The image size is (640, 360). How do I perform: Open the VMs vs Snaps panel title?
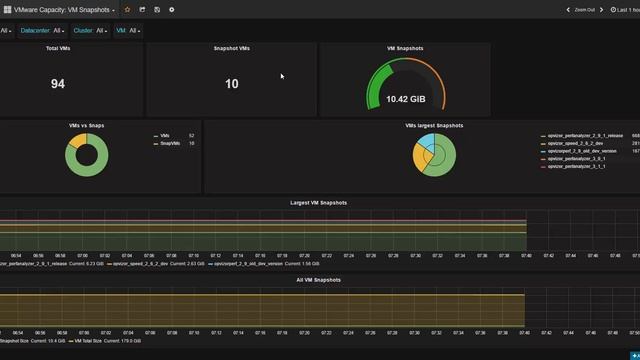pos(87,125)
